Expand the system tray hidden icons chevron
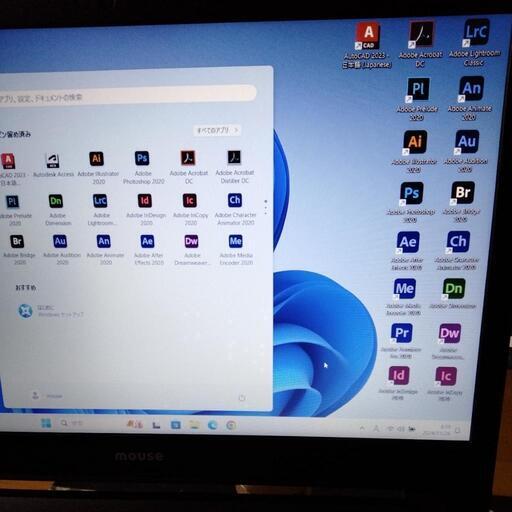The image size is (512, 512). coord(362,428)
